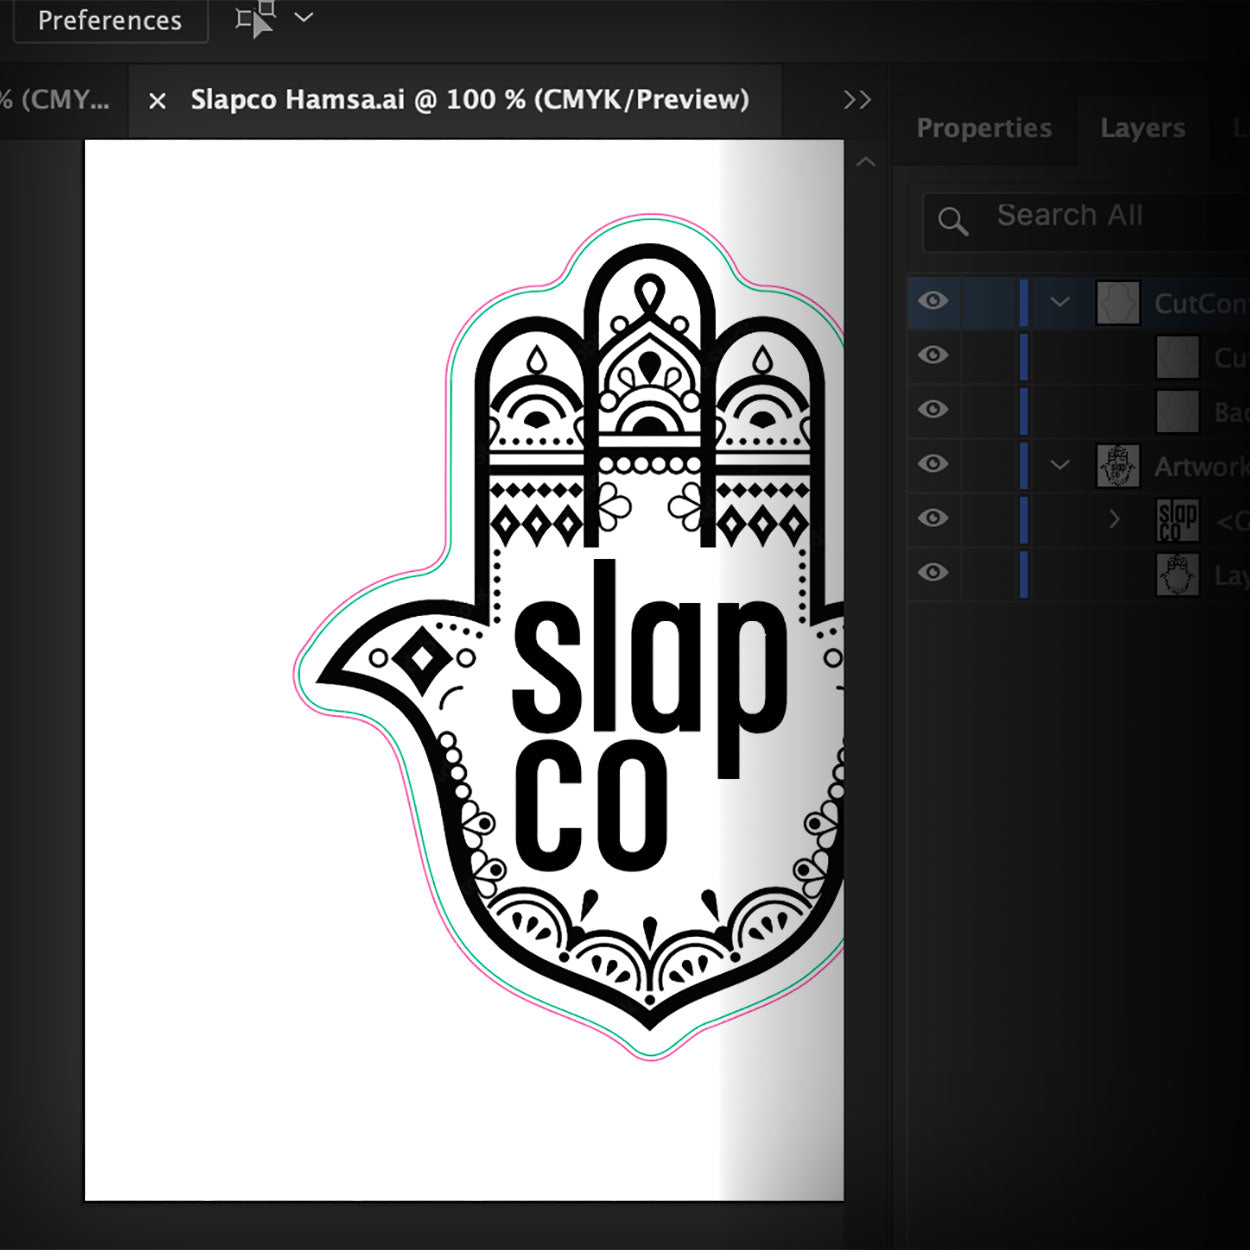This screenshot has height=1250, width=1250.
Task: Expand the slap co group sublayer
Action: [x=1114, y=519]
